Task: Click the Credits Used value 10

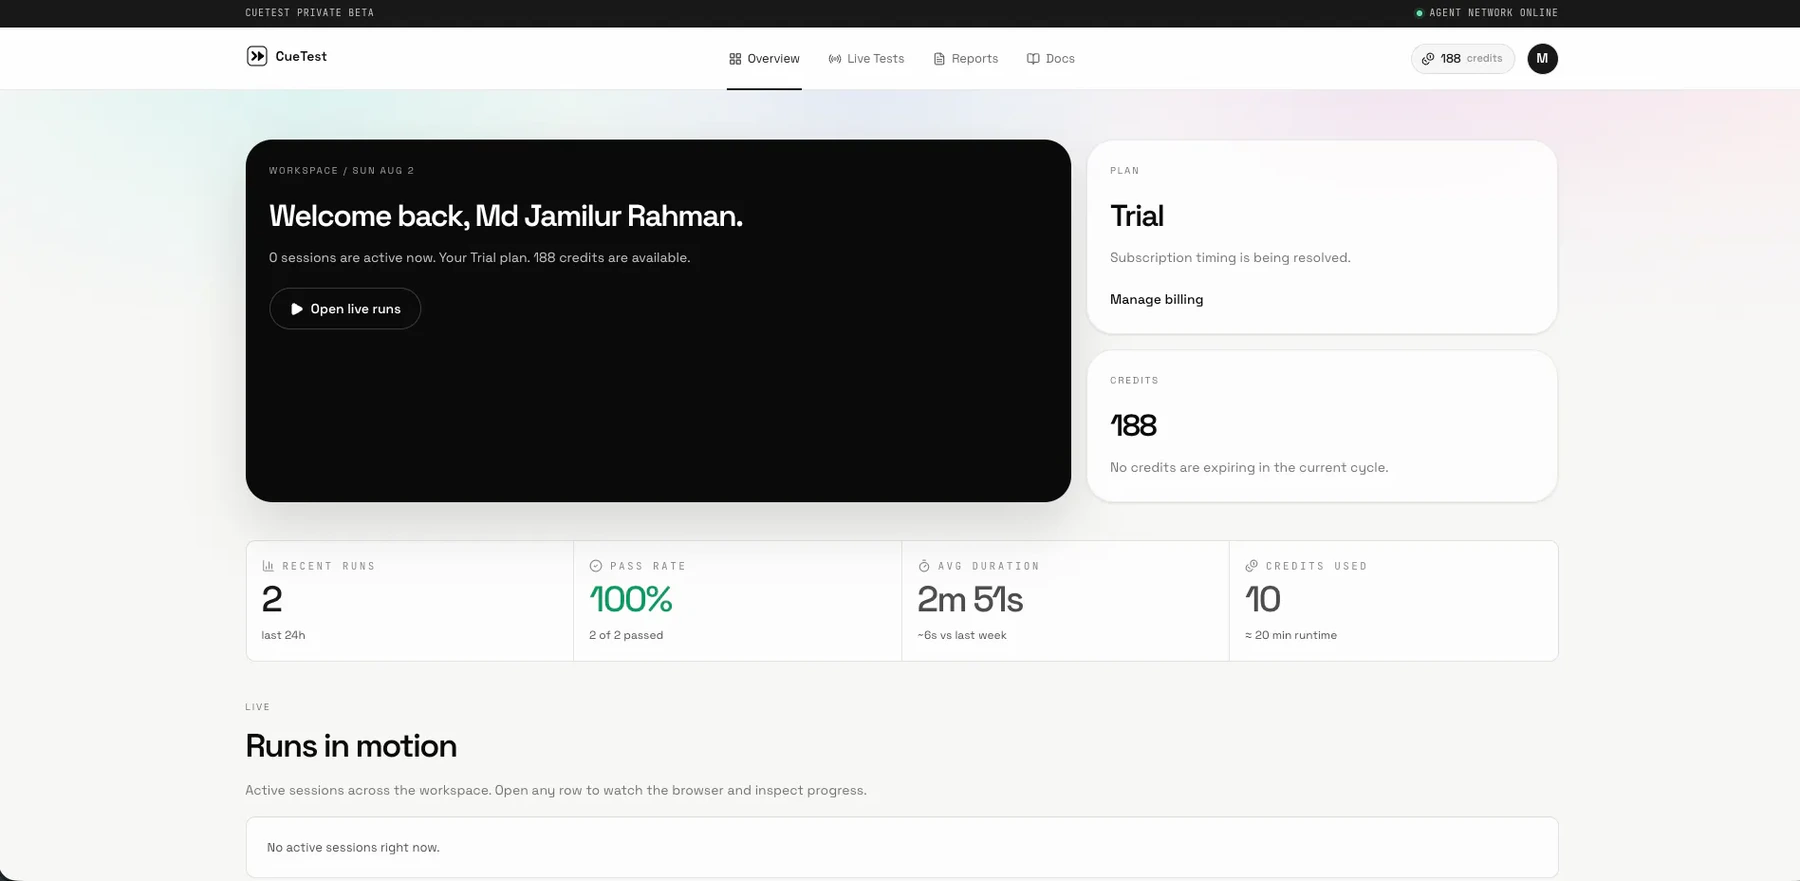Action: tap(1262, 599)
